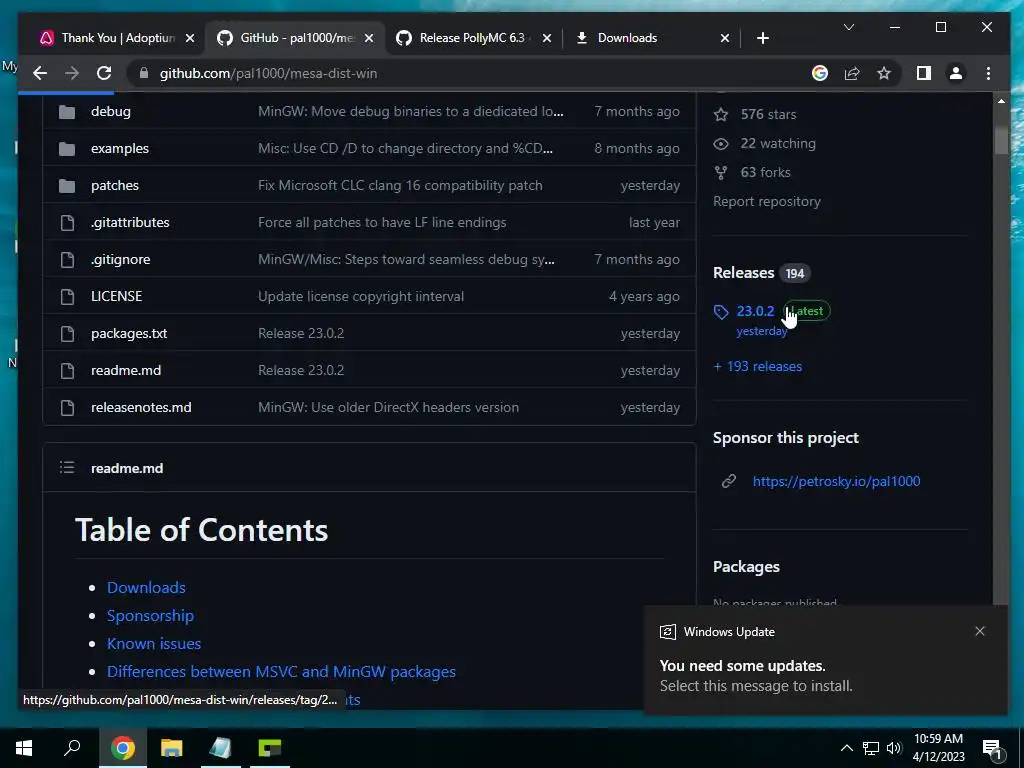Open the .gitignore file
The width and height of the screenshot is (1024, 768).
click(120, 259)
